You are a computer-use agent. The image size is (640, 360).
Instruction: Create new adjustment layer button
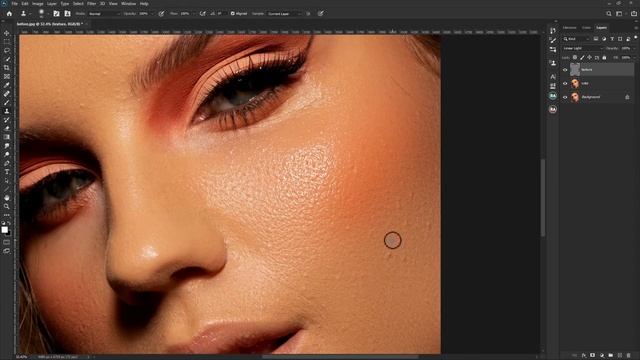click(x=602, y=356)
